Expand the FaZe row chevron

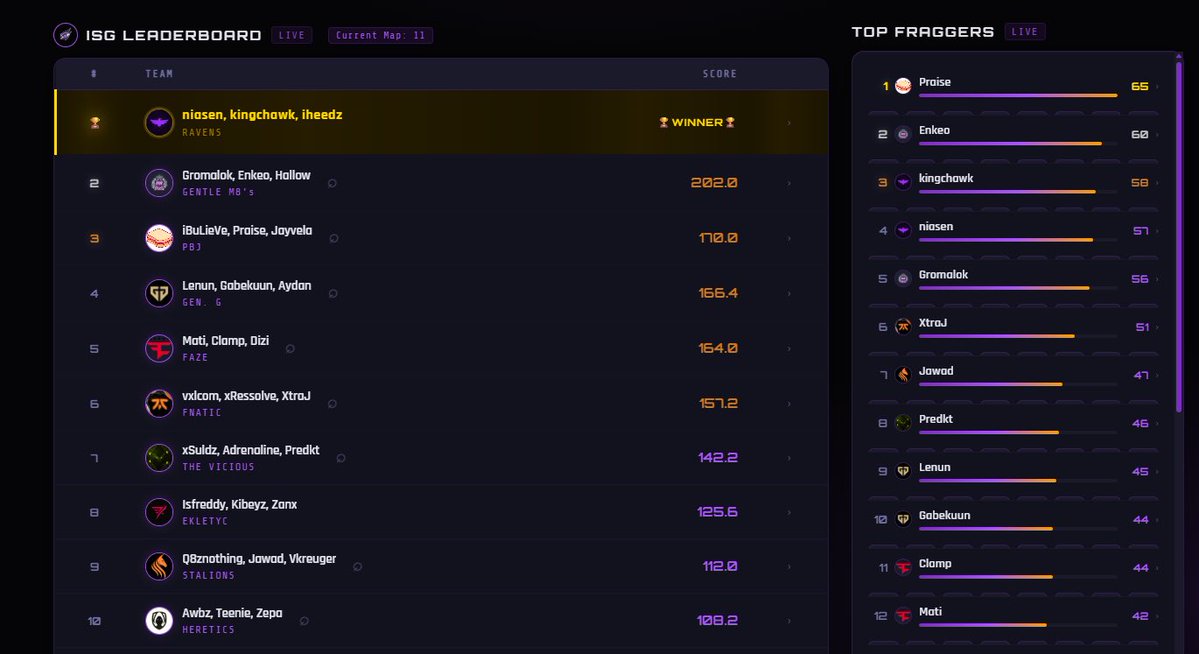[789, 348]
